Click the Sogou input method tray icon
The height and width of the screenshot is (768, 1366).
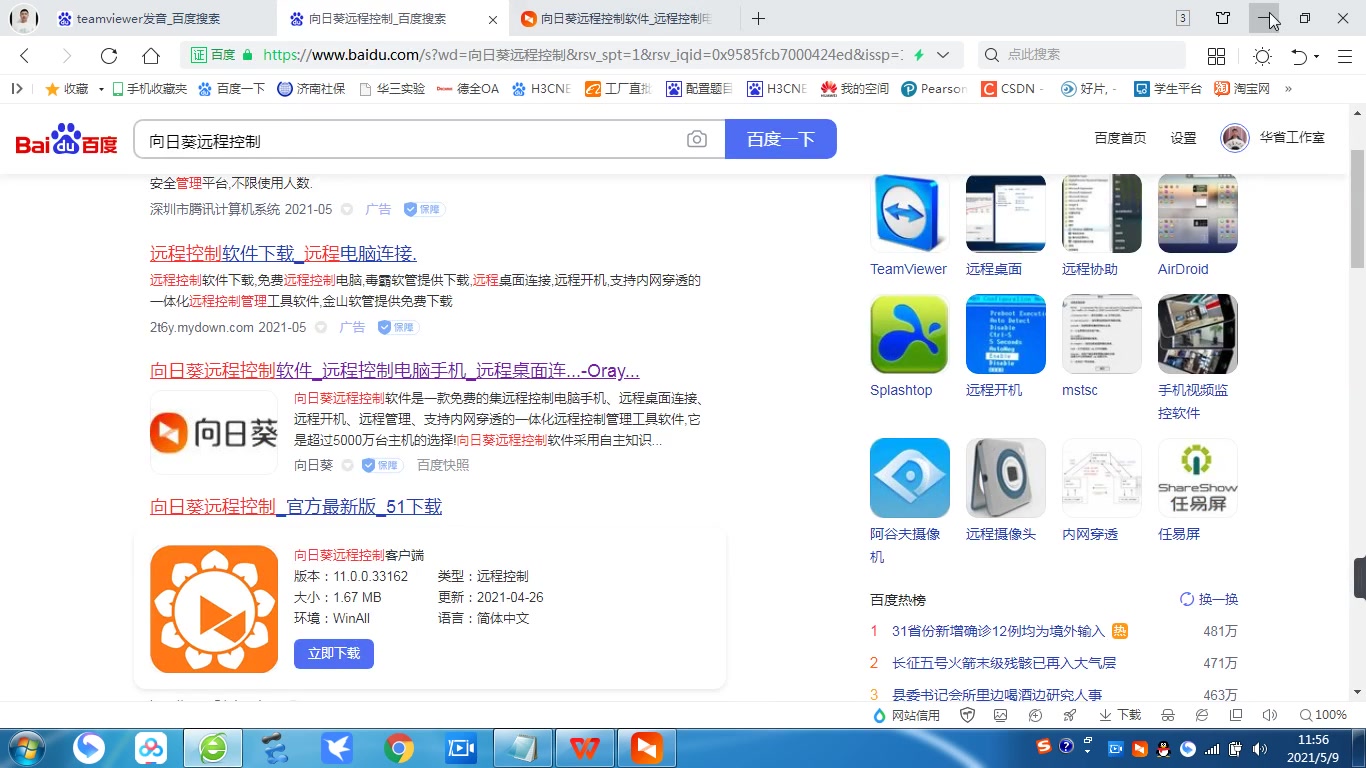(1044, 746)
